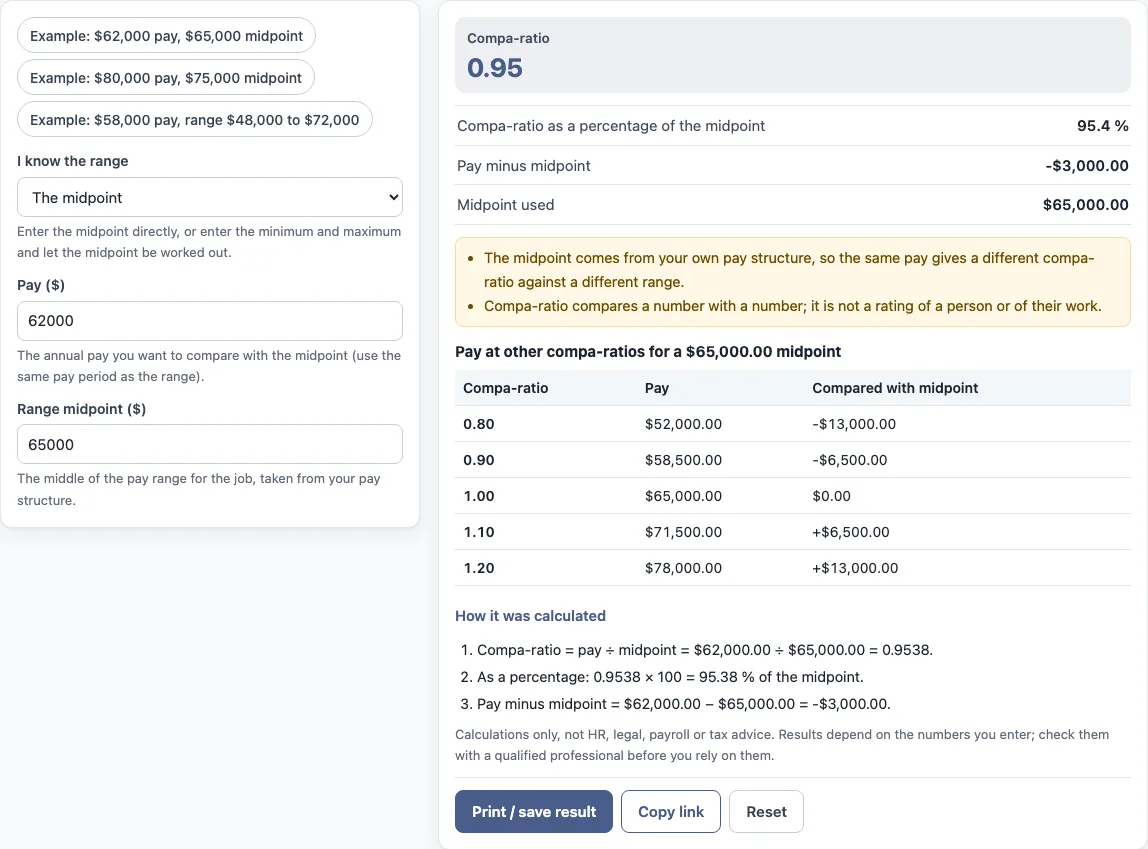The width and height of the screenshot is (1148, 849).
Task: Click the 'I know the range' label
Action: [x=72, y=161]
